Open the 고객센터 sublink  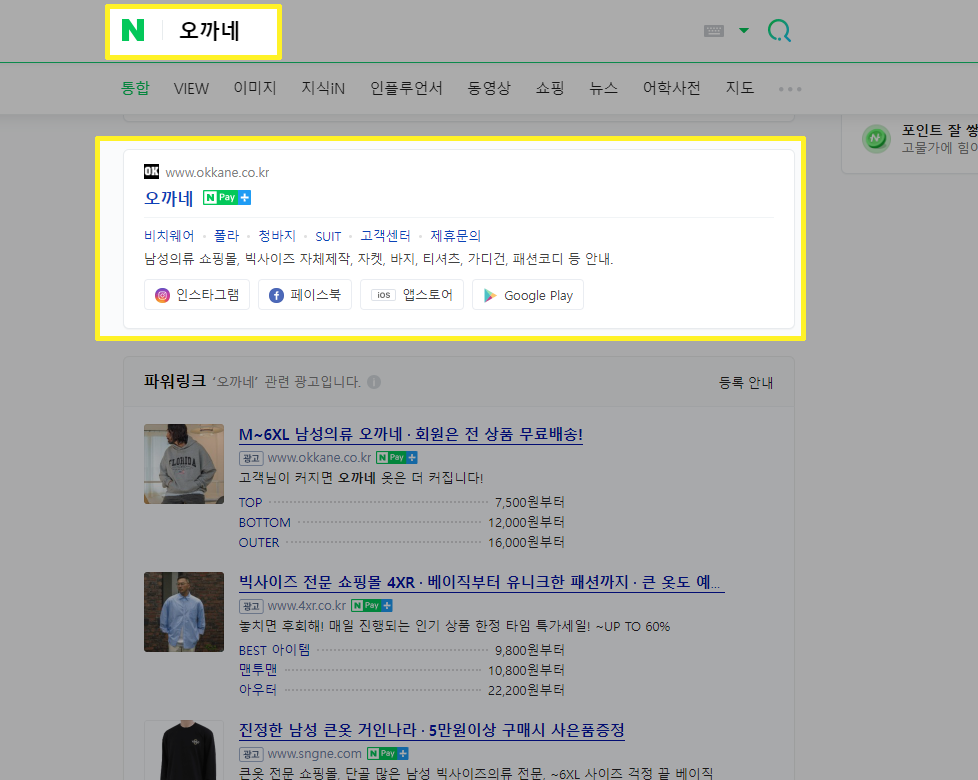(x=385, y=236)
